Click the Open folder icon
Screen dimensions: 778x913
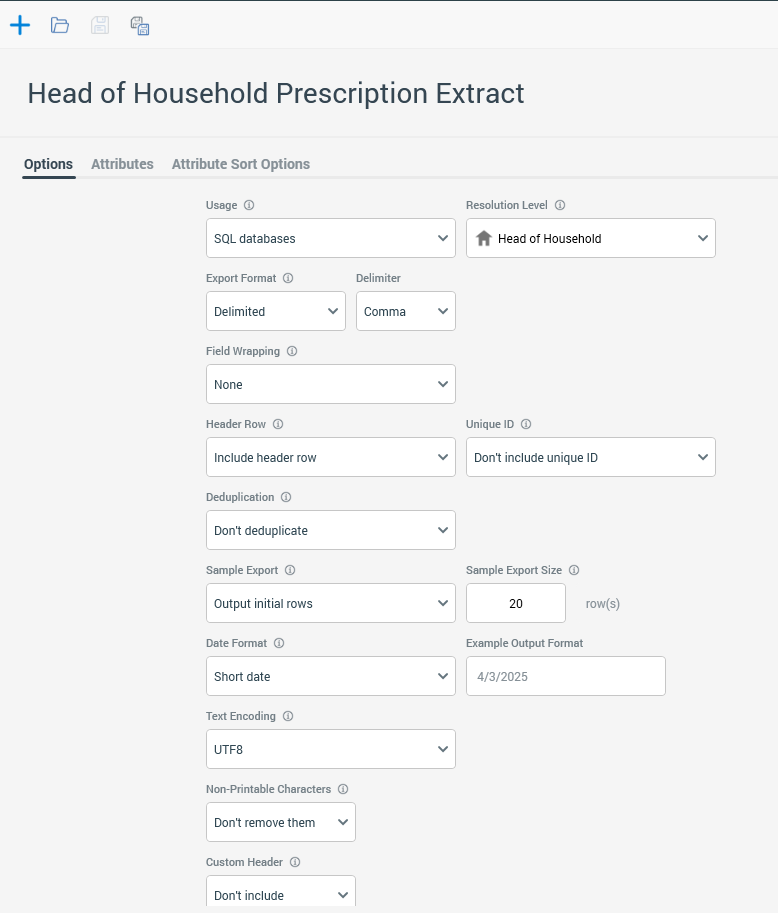[60, 25]
